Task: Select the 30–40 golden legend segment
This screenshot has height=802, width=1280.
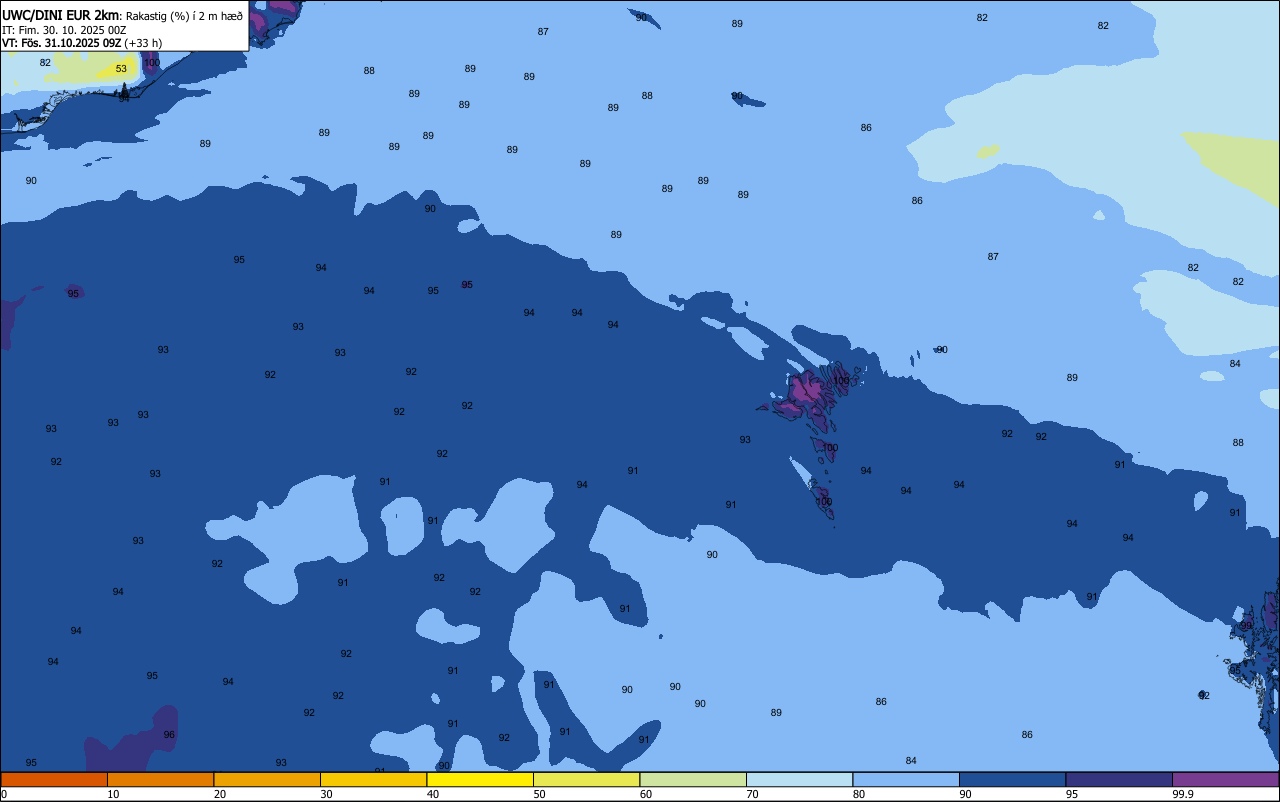Action: tap(373, 779)
